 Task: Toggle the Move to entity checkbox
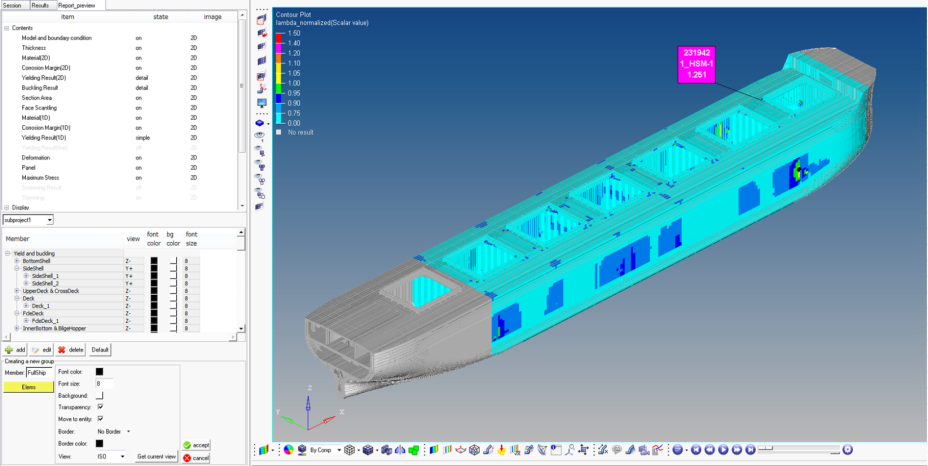click(100, 419)
